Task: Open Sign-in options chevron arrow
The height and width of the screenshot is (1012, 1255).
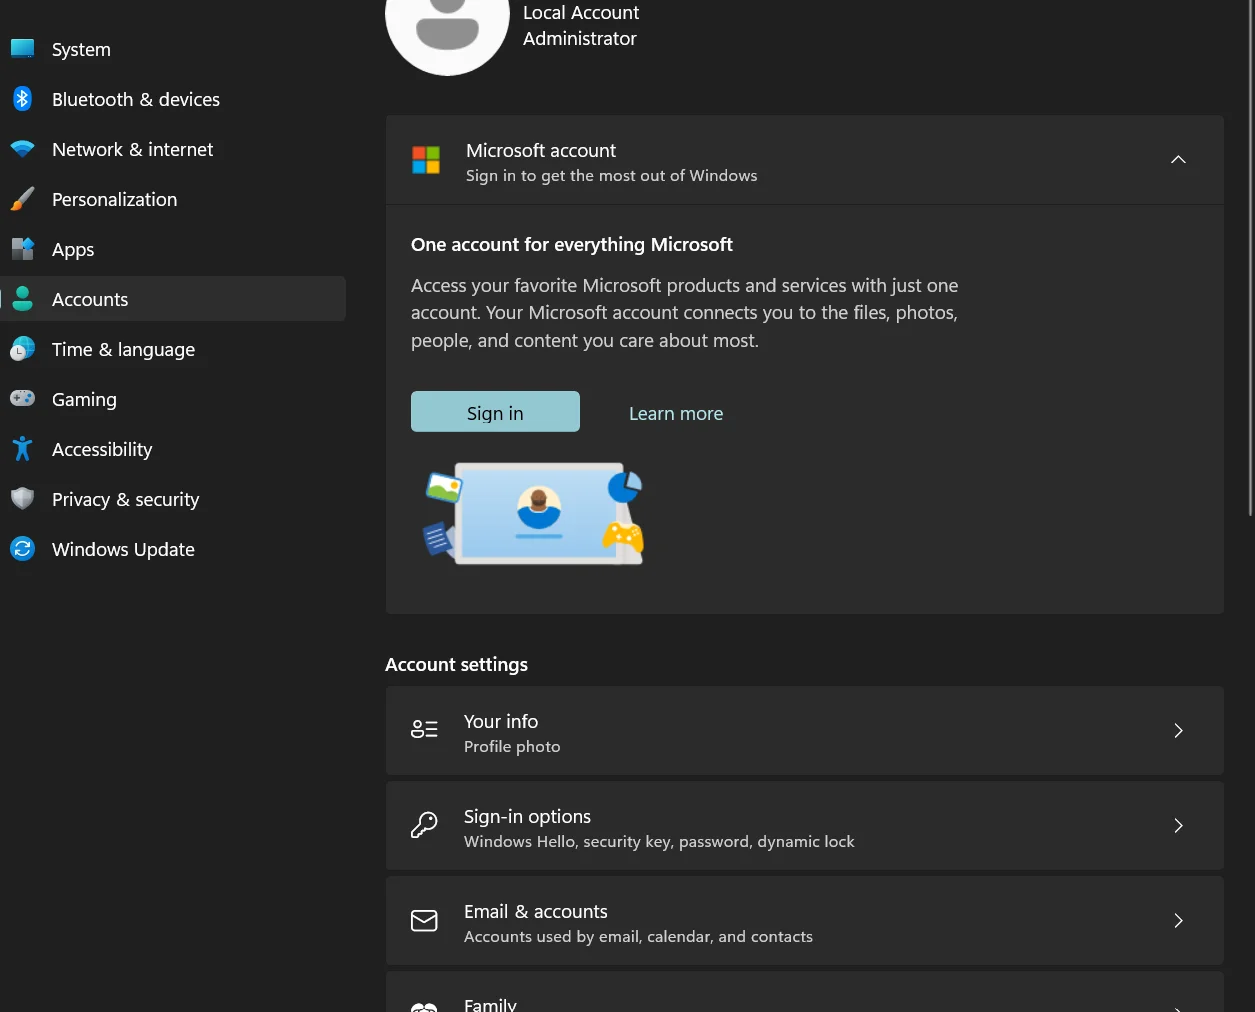Action: (x=1178, y=826)
